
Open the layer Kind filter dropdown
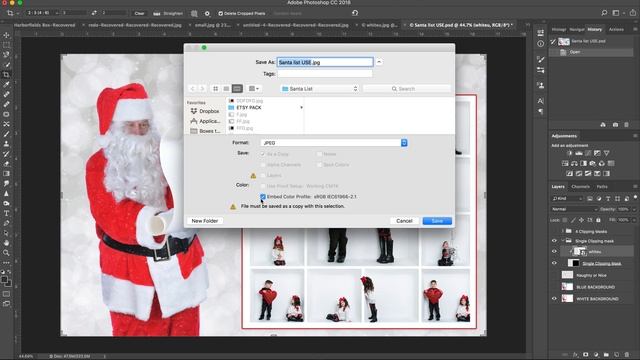pyautogui.click(x=568, y=198)
